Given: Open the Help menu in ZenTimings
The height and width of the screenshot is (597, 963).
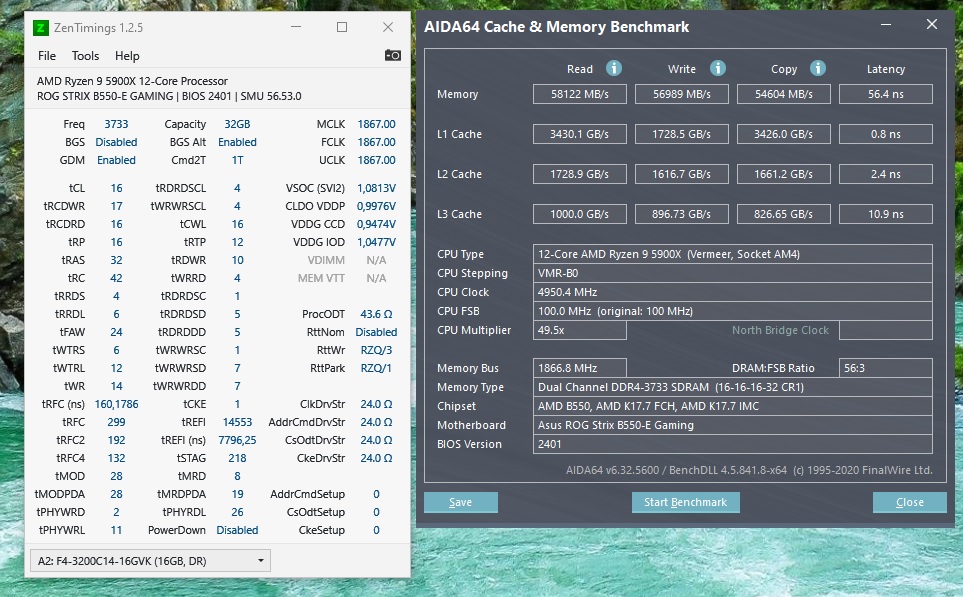Looking at the screenshot, I should click(x=127, y=56).
